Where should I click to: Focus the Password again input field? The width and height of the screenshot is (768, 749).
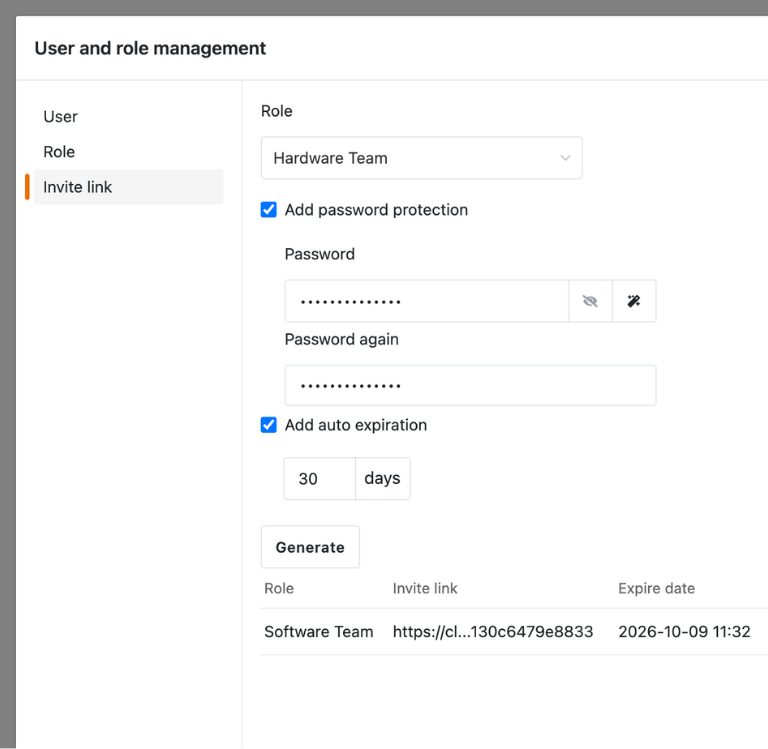click(470, 385)
